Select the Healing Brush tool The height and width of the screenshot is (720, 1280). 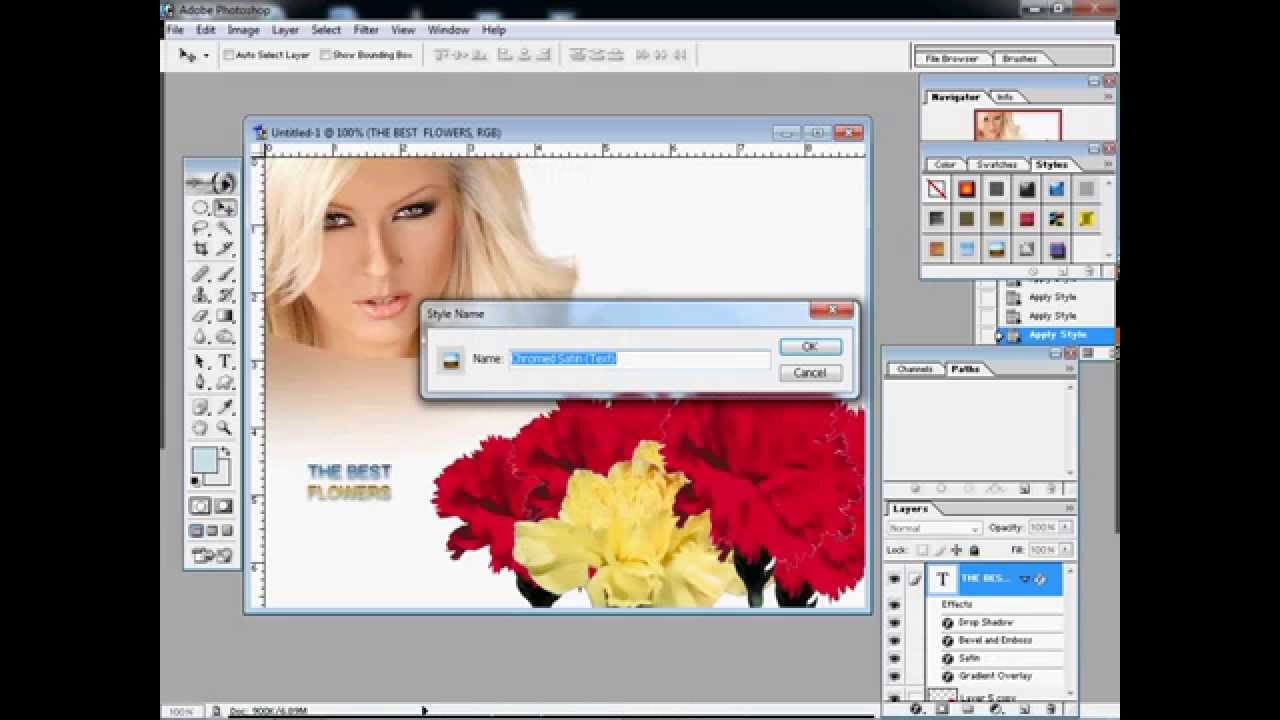(200, 274)
